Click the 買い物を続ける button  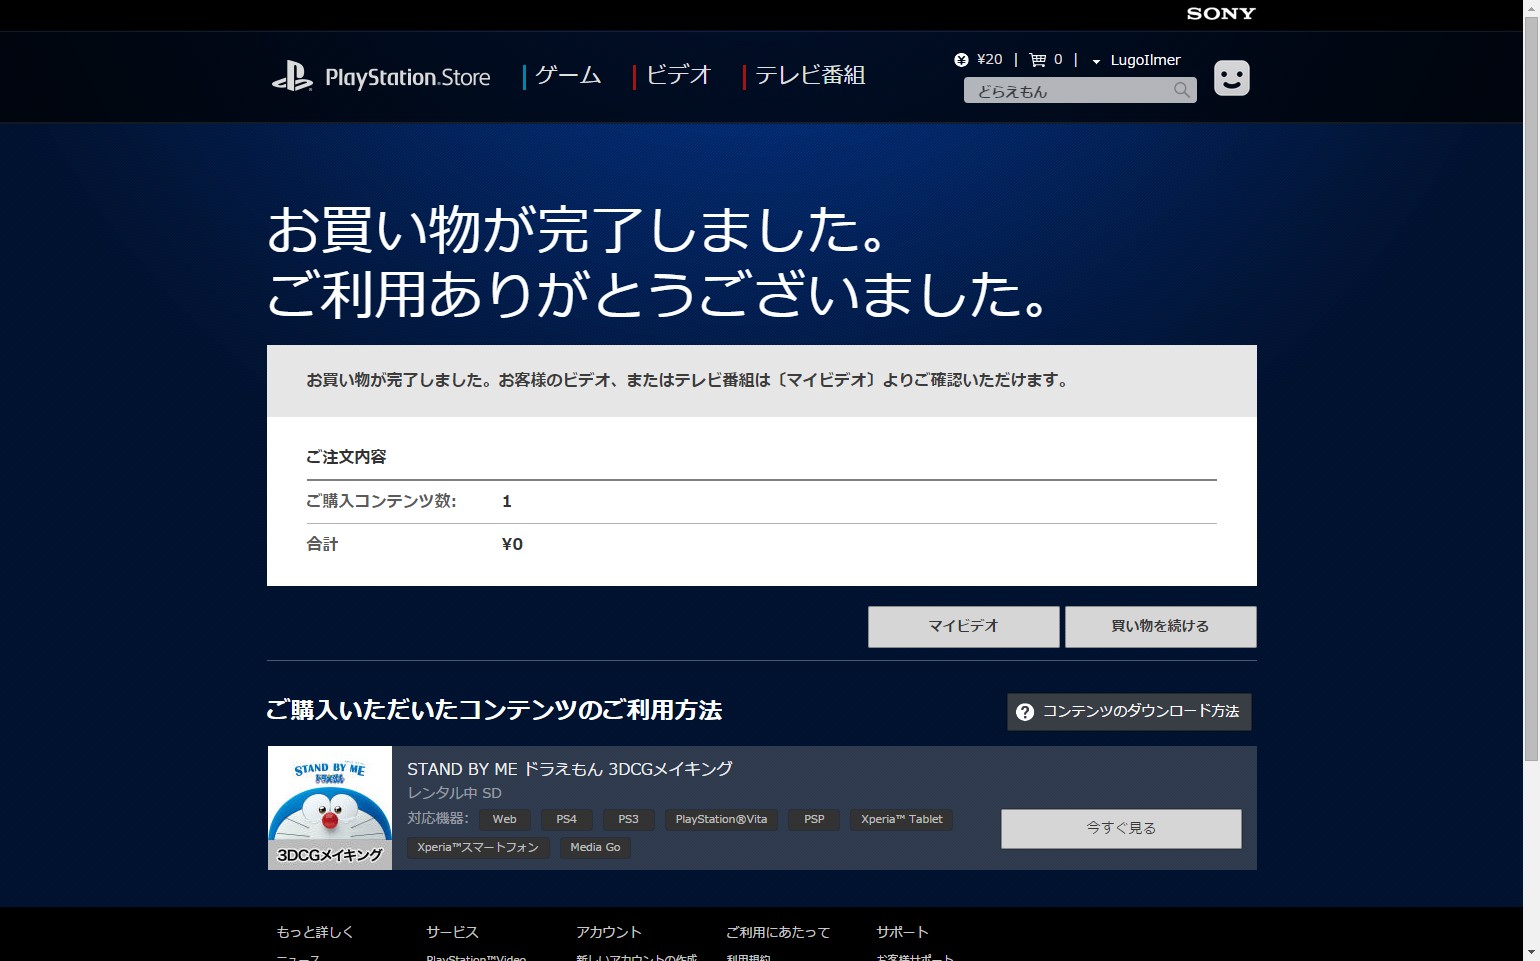click(x=1160, y=626)
